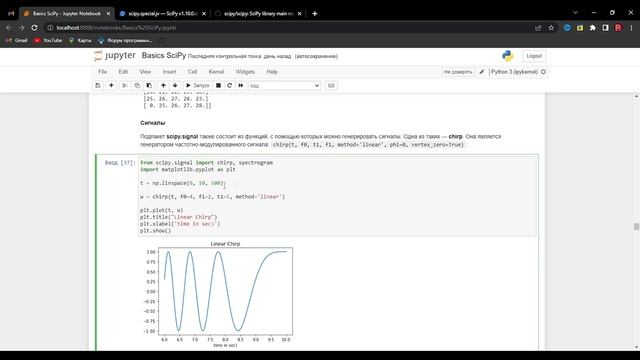Rename notebook title Basics SciPy
The height and width of the screenshot is (360, 640).
coord(164,56)
